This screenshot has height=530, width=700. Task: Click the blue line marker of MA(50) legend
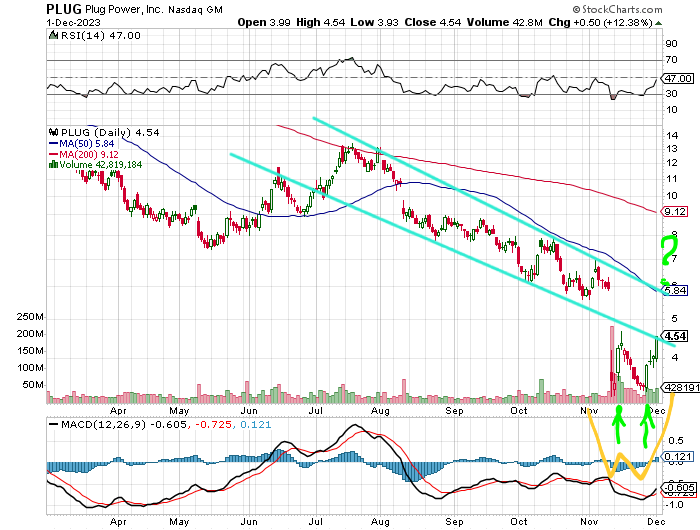click(54, 144)
